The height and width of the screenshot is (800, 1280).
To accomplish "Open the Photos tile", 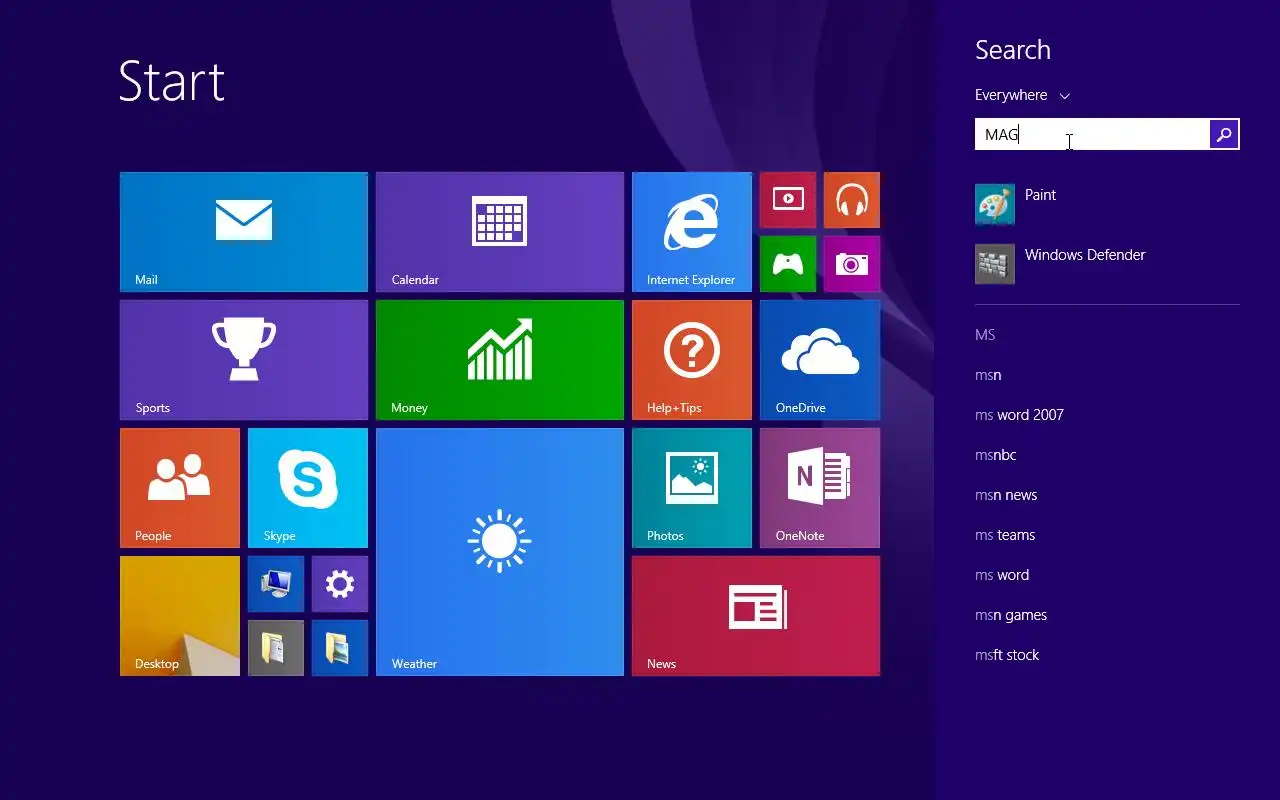I will pyautogui.click(x=692, y=488).
